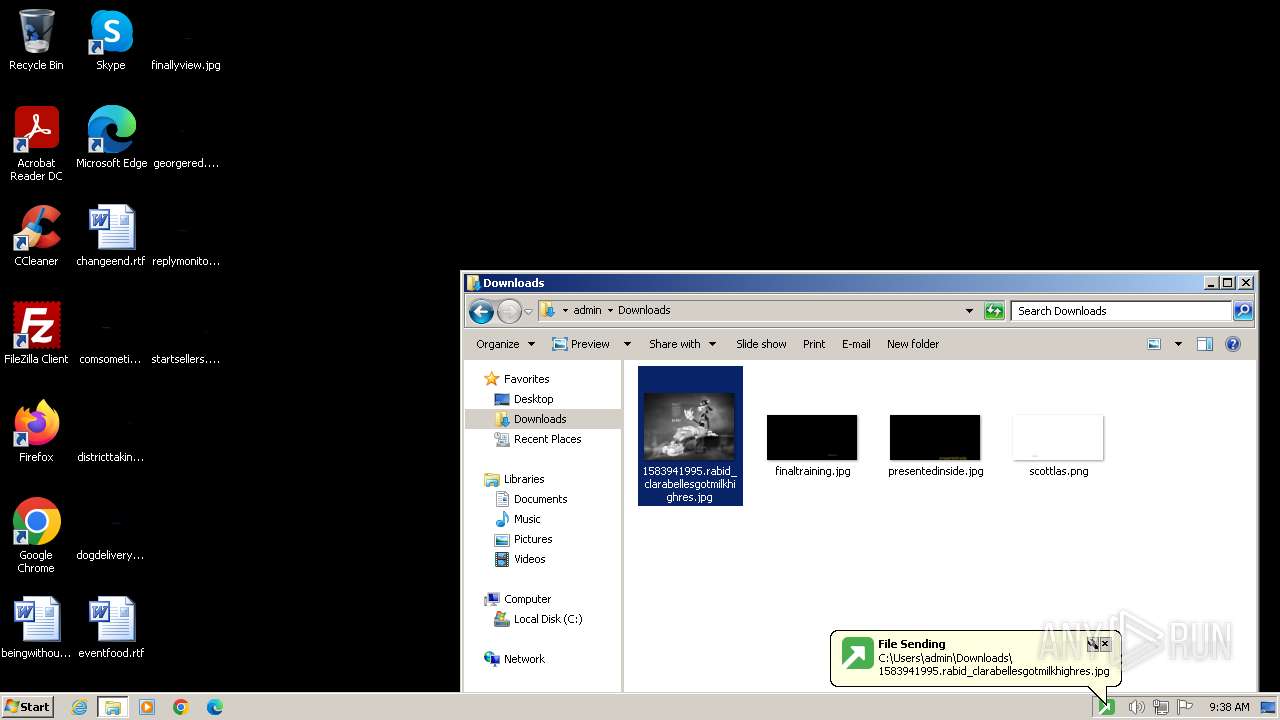Select the finaltraining.jpg file
1280x720 pixels.
pyautogui.click(x=812, y=446)
